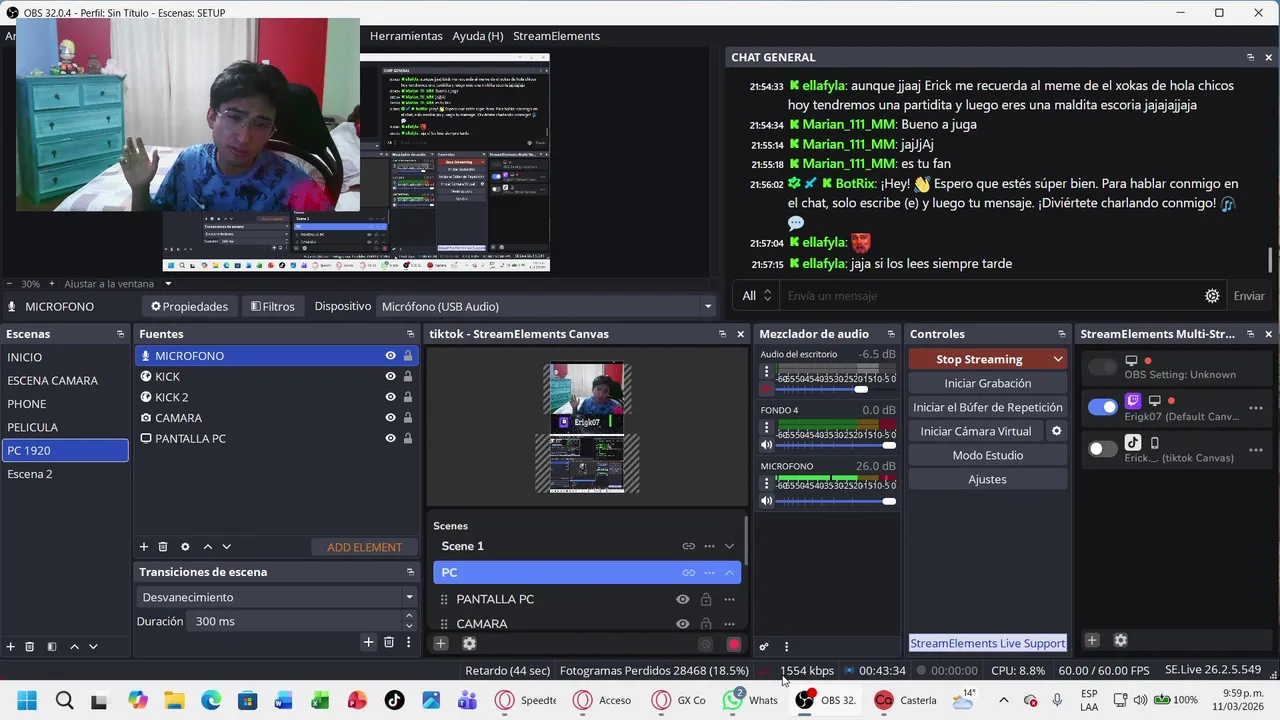Open Filtros for MICROFONO source
Image resolution: width=1280 pixels, height=720 pixels.
click(x=273, y=306)
